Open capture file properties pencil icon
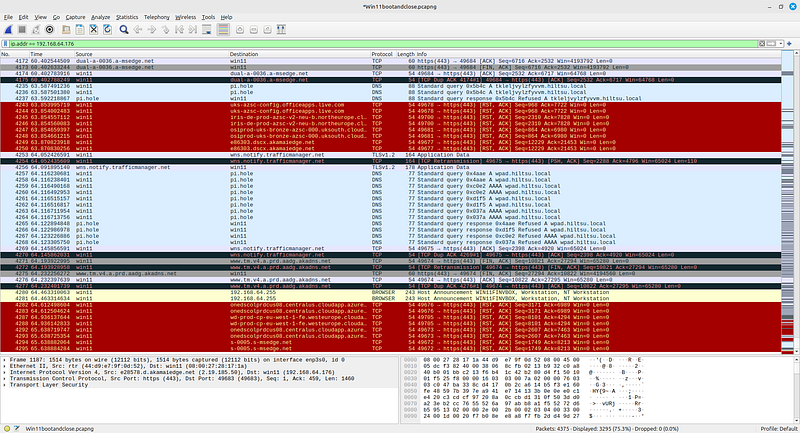 tap(17, 429)
